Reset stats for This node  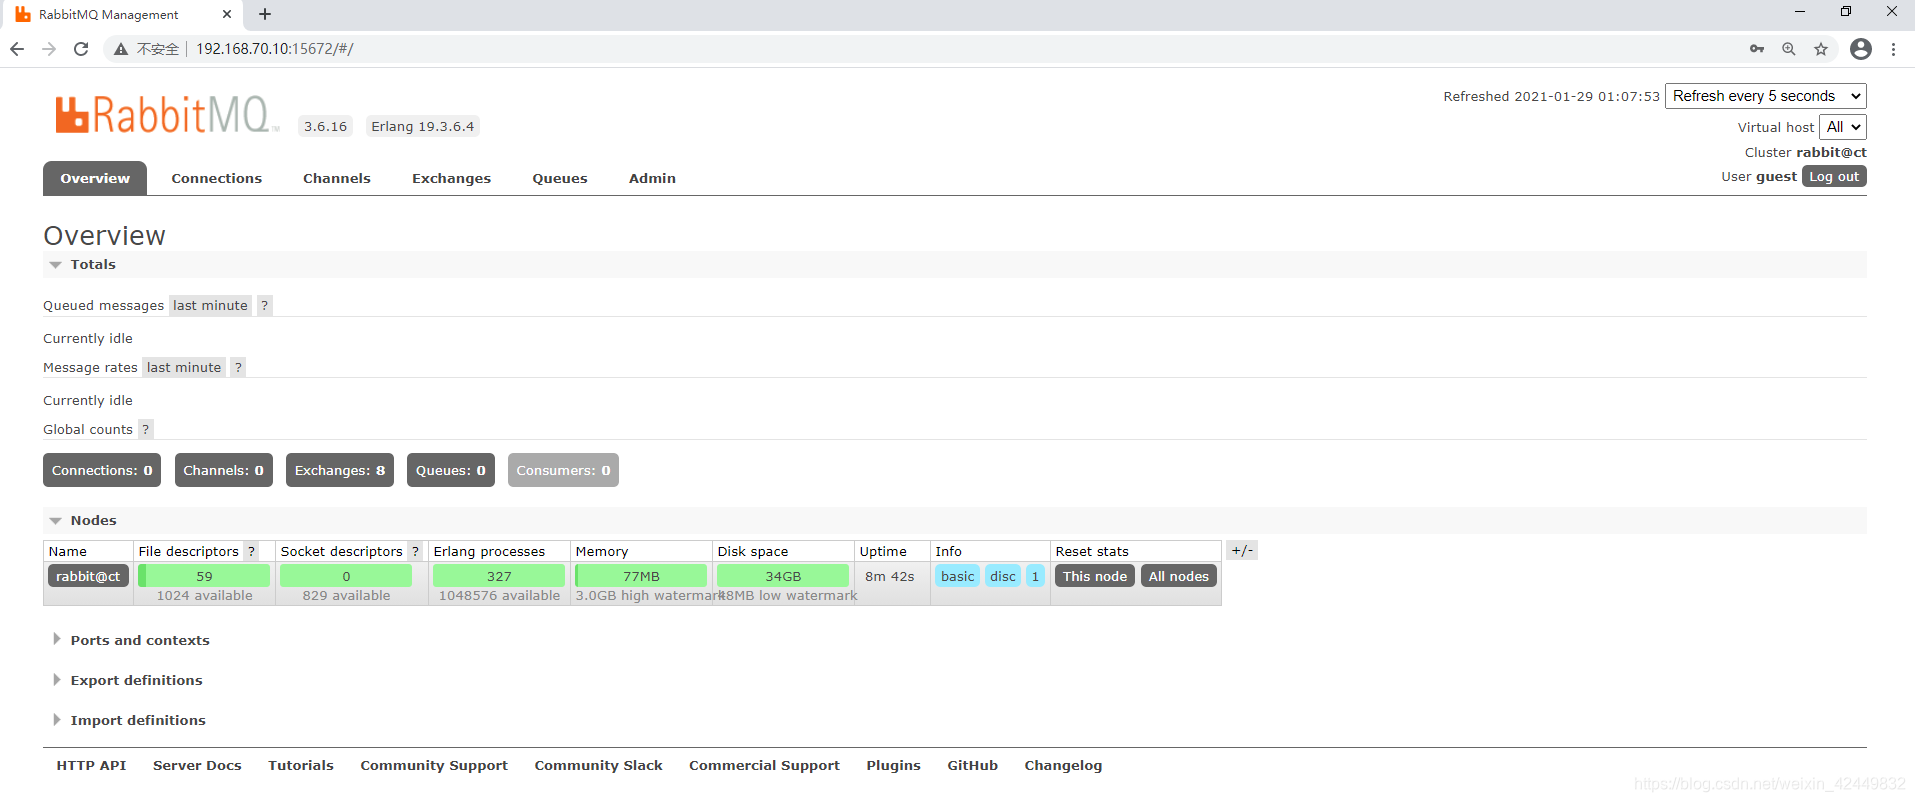click(x=1095, y=577)
